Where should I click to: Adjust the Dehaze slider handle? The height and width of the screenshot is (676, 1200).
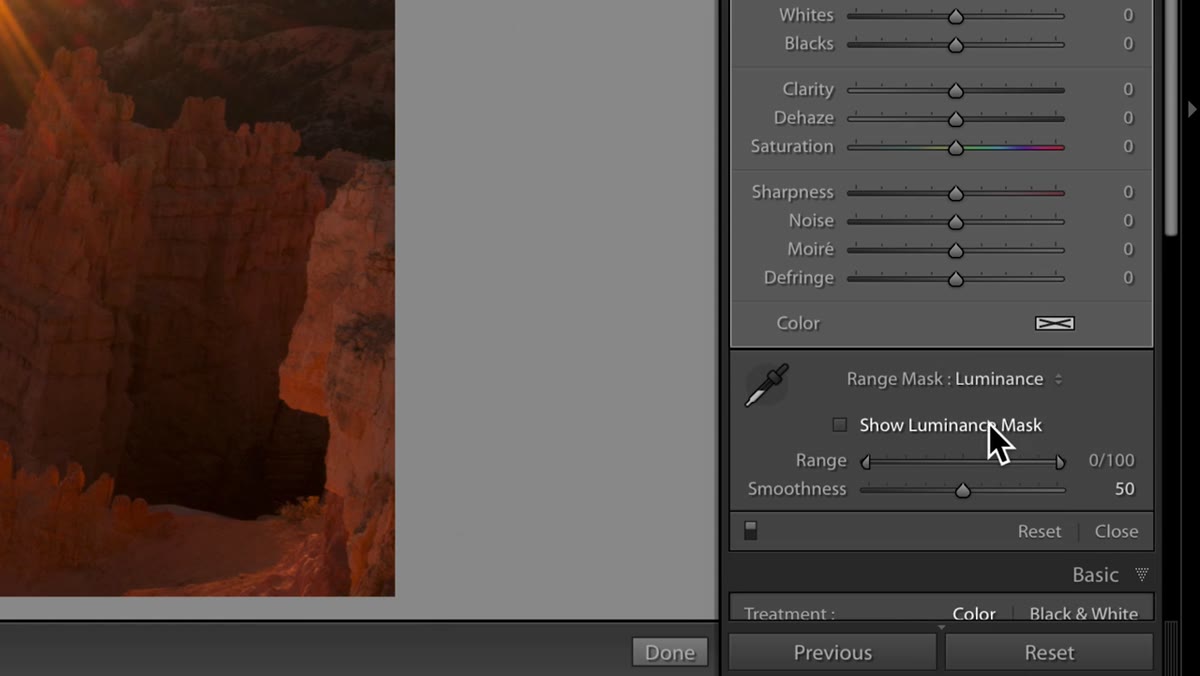pyautogui.click(x=956, y=118)
